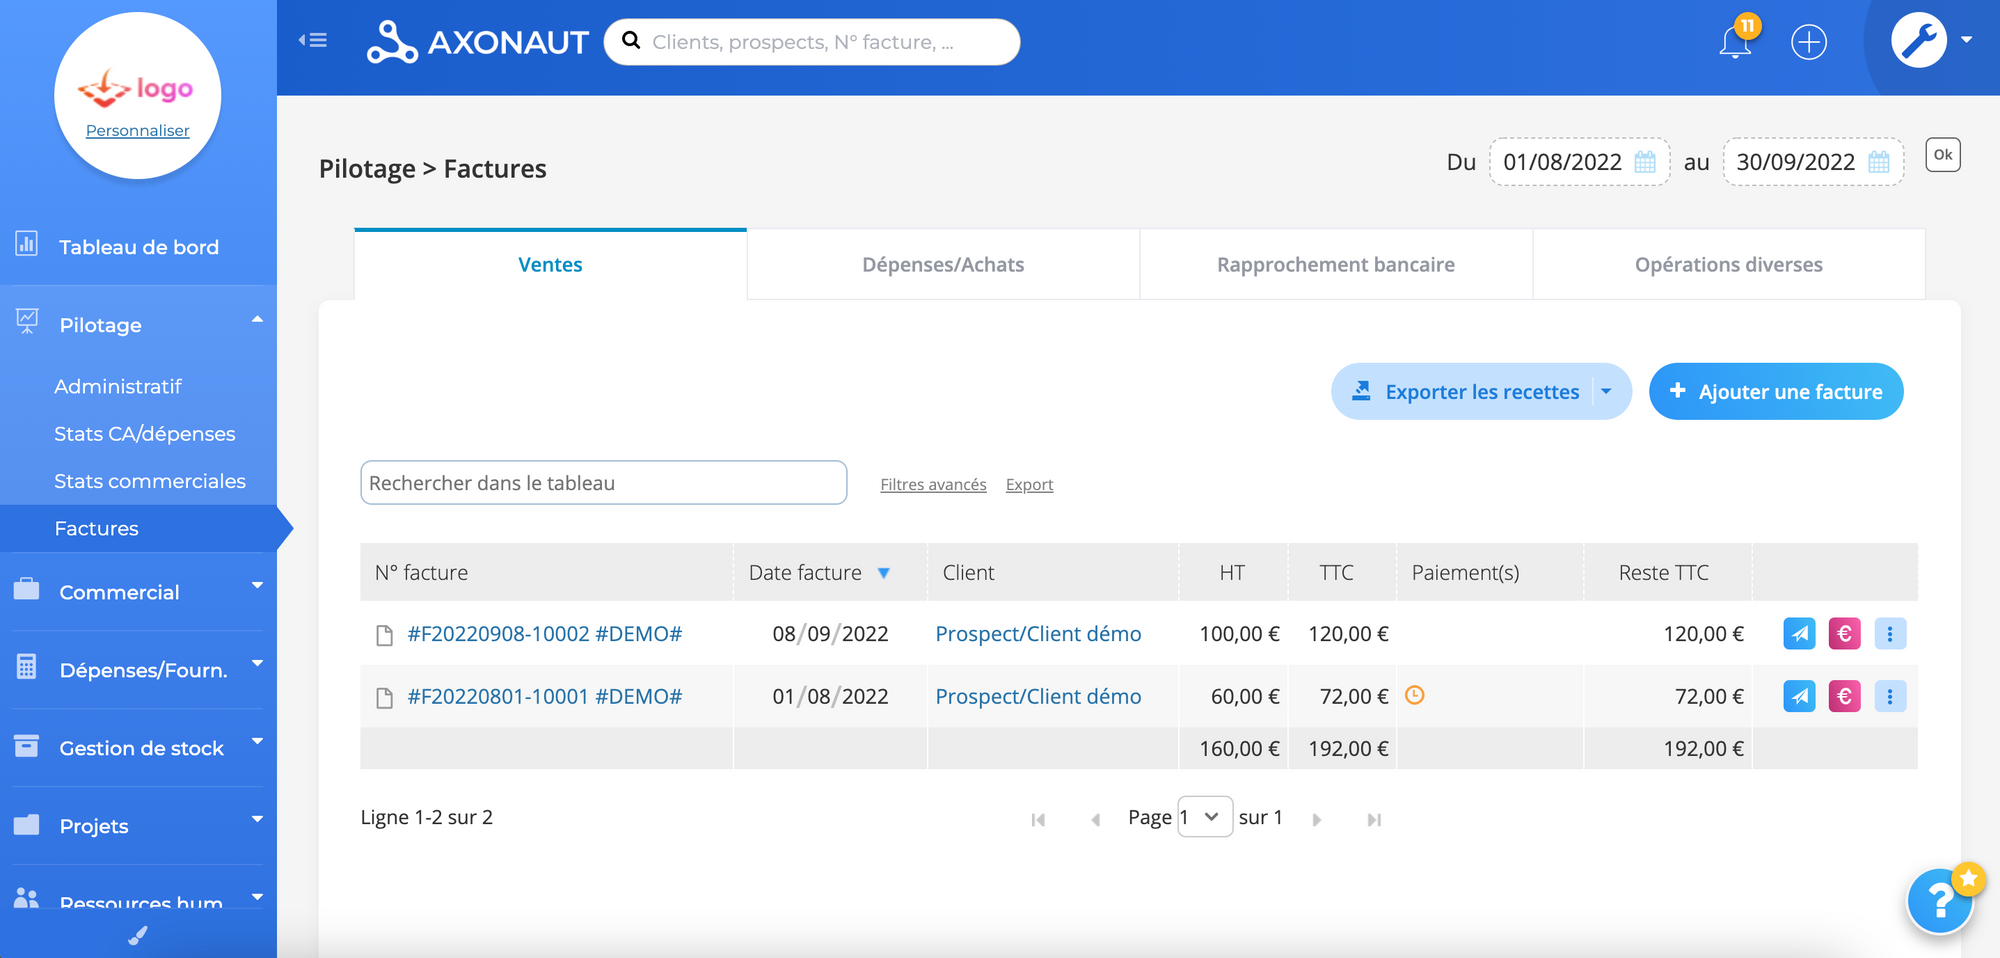Screen dimensions: 2000x958
Task: Open the help bubble in bottom-right corner
Action: pos(1940,901)
